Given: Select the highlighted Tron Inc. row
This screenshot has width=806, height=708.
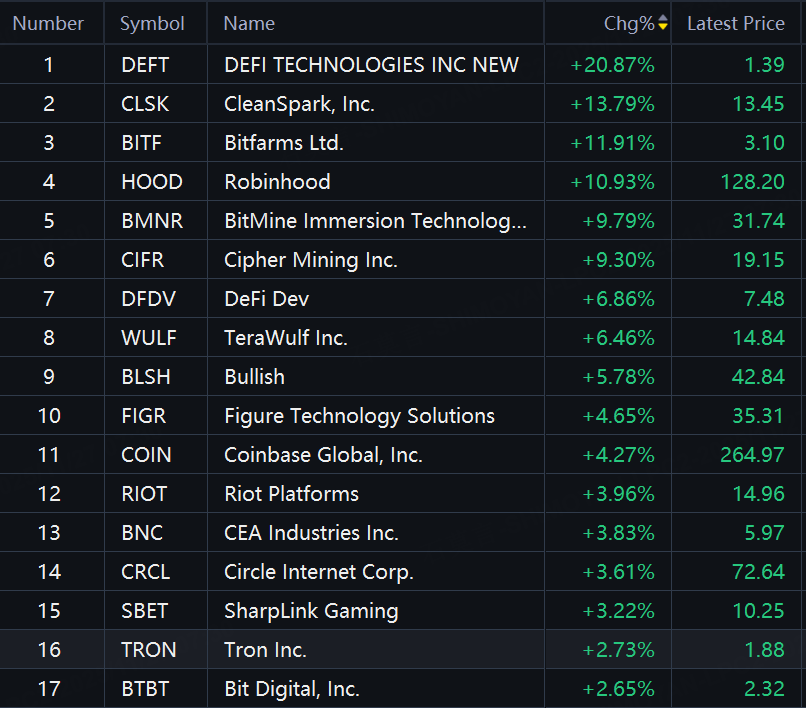Looking at the screenshot, I should point(403,650).
